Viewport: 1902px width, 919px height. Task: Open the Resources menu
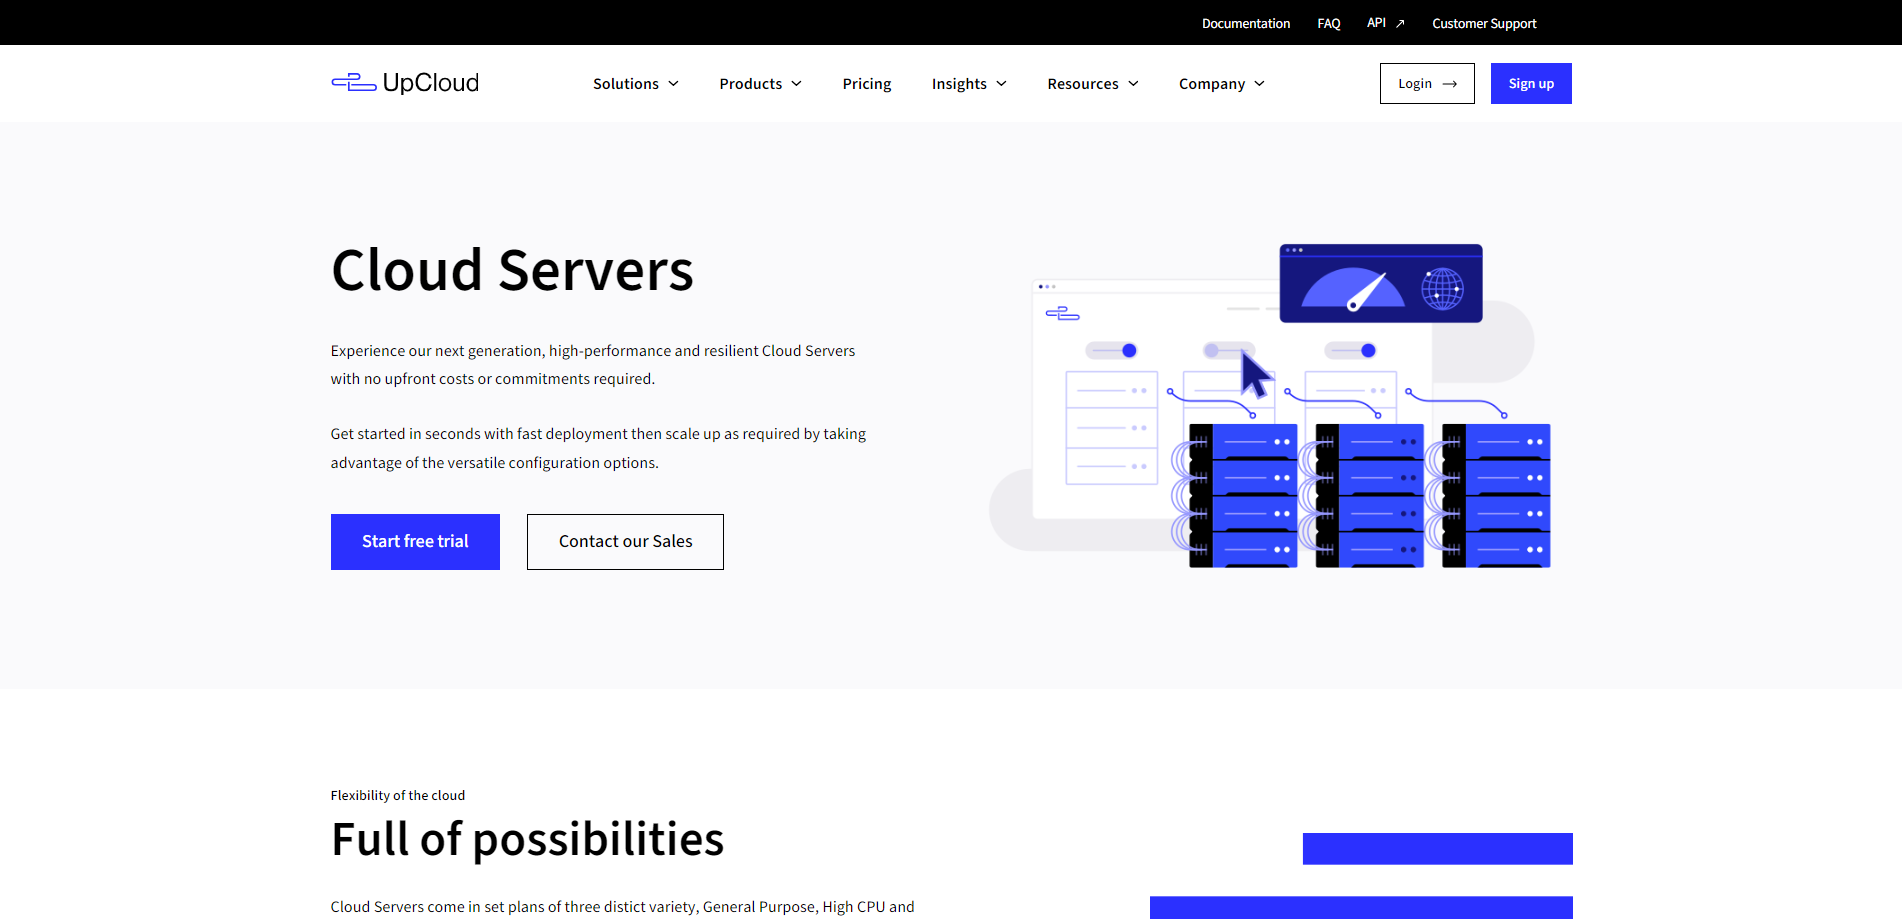tap(1093, 84)
